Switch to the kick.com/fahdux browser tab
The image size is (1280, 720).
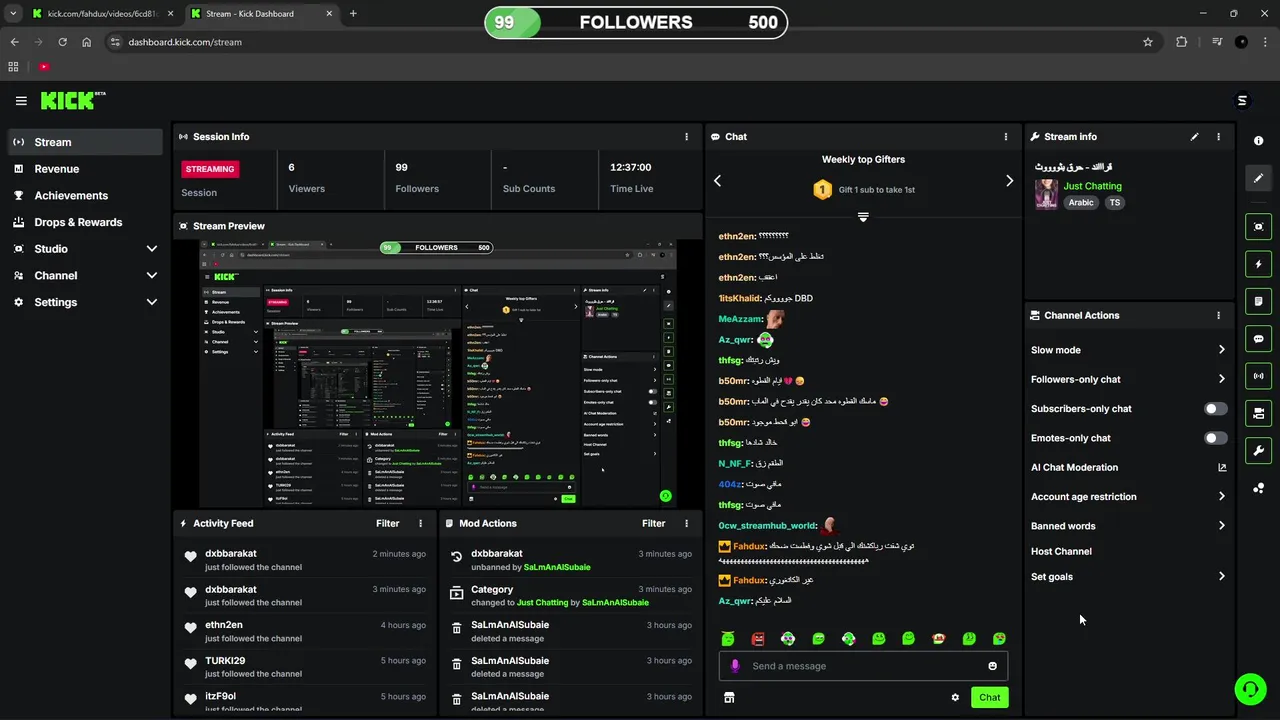click(x=103, y=14)
